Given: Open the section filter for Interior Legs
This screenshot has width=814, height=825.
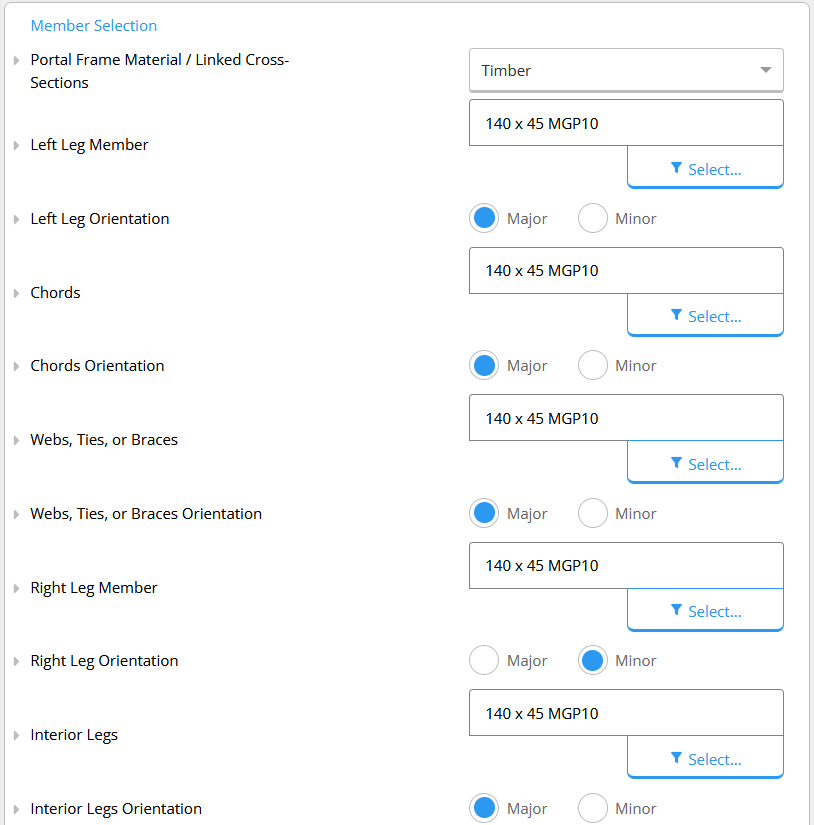Looking at the screenshot, I should tap(705, 758).
